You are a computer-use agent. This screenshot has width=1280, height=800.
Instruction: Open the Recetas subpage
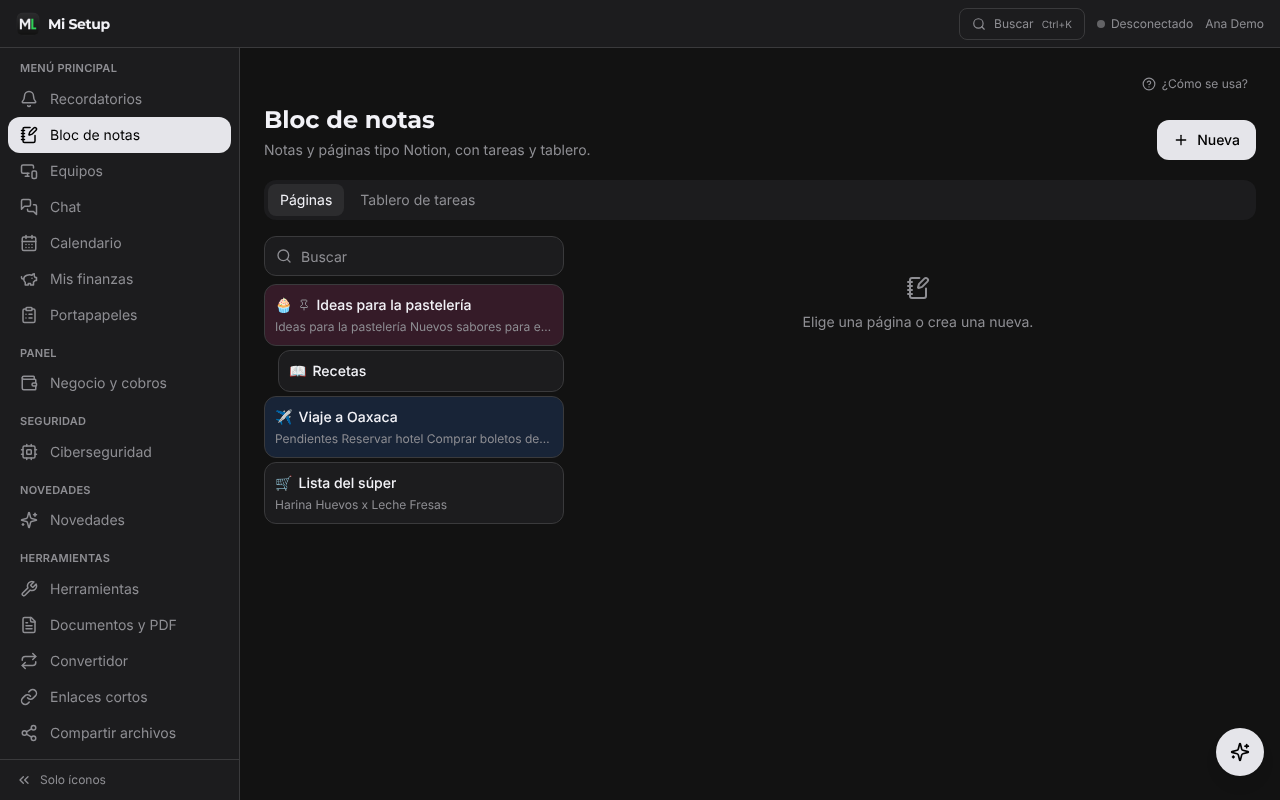[x=421, y=371]
